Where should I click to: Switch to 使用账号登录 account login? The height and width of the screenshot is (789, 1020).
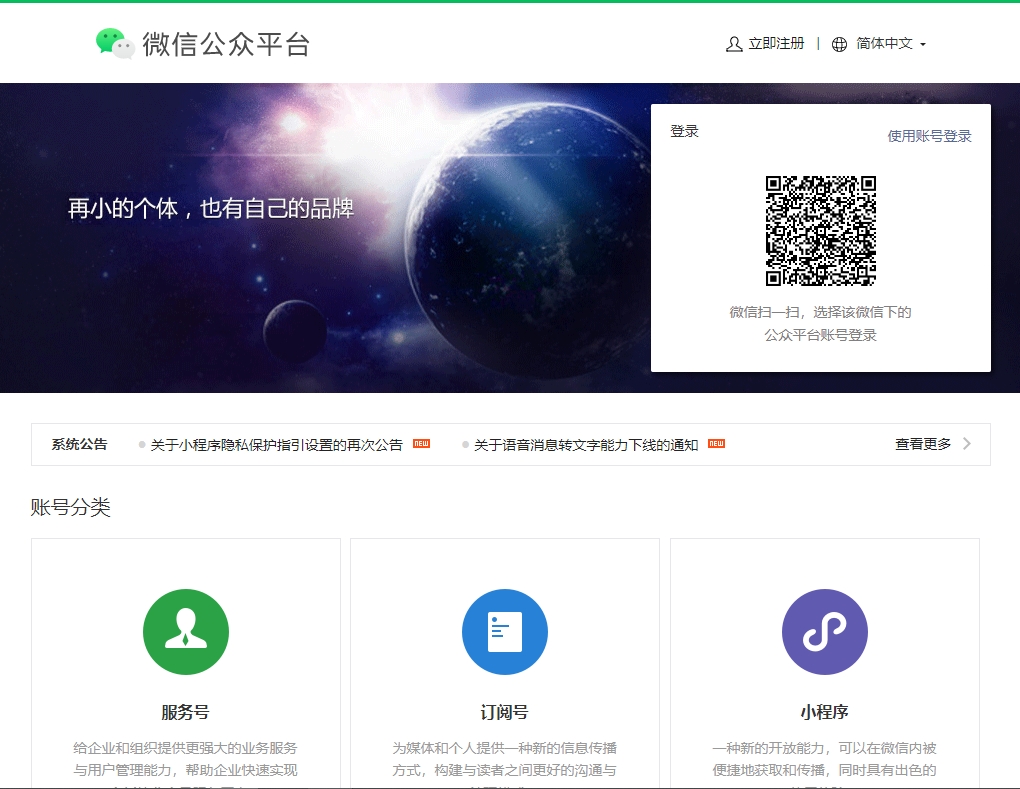click(x=929, y=136)
